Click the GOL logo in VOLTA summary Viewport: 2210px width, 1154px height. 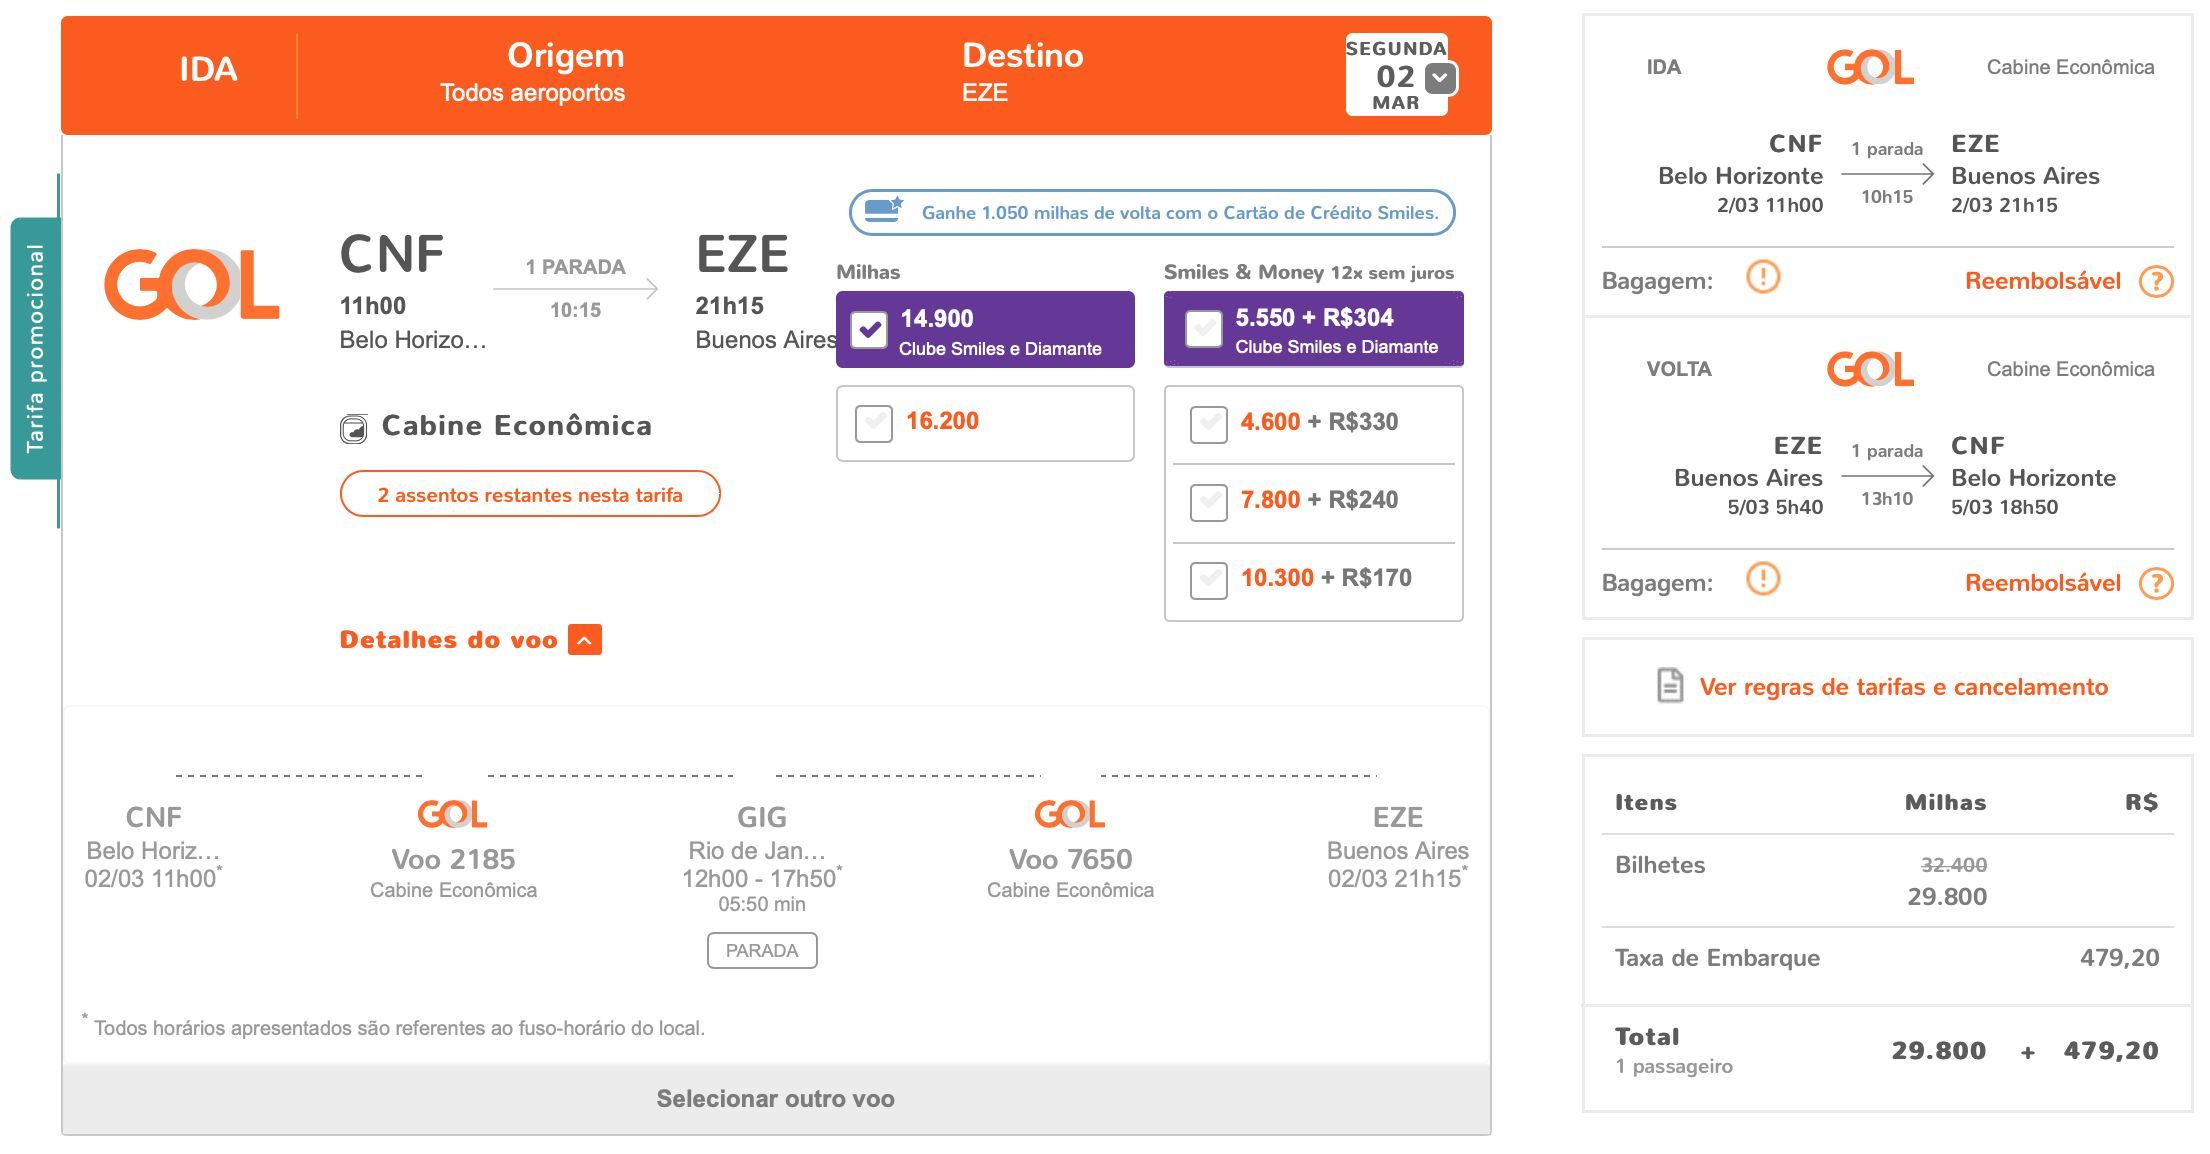click(1870, 370)
